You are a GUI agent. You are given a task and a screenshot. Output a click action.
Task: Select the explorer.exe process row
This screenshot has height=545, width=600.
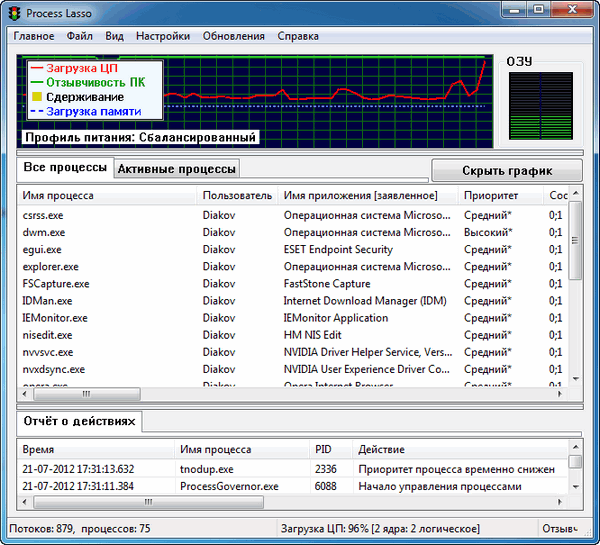click(50, 267)
